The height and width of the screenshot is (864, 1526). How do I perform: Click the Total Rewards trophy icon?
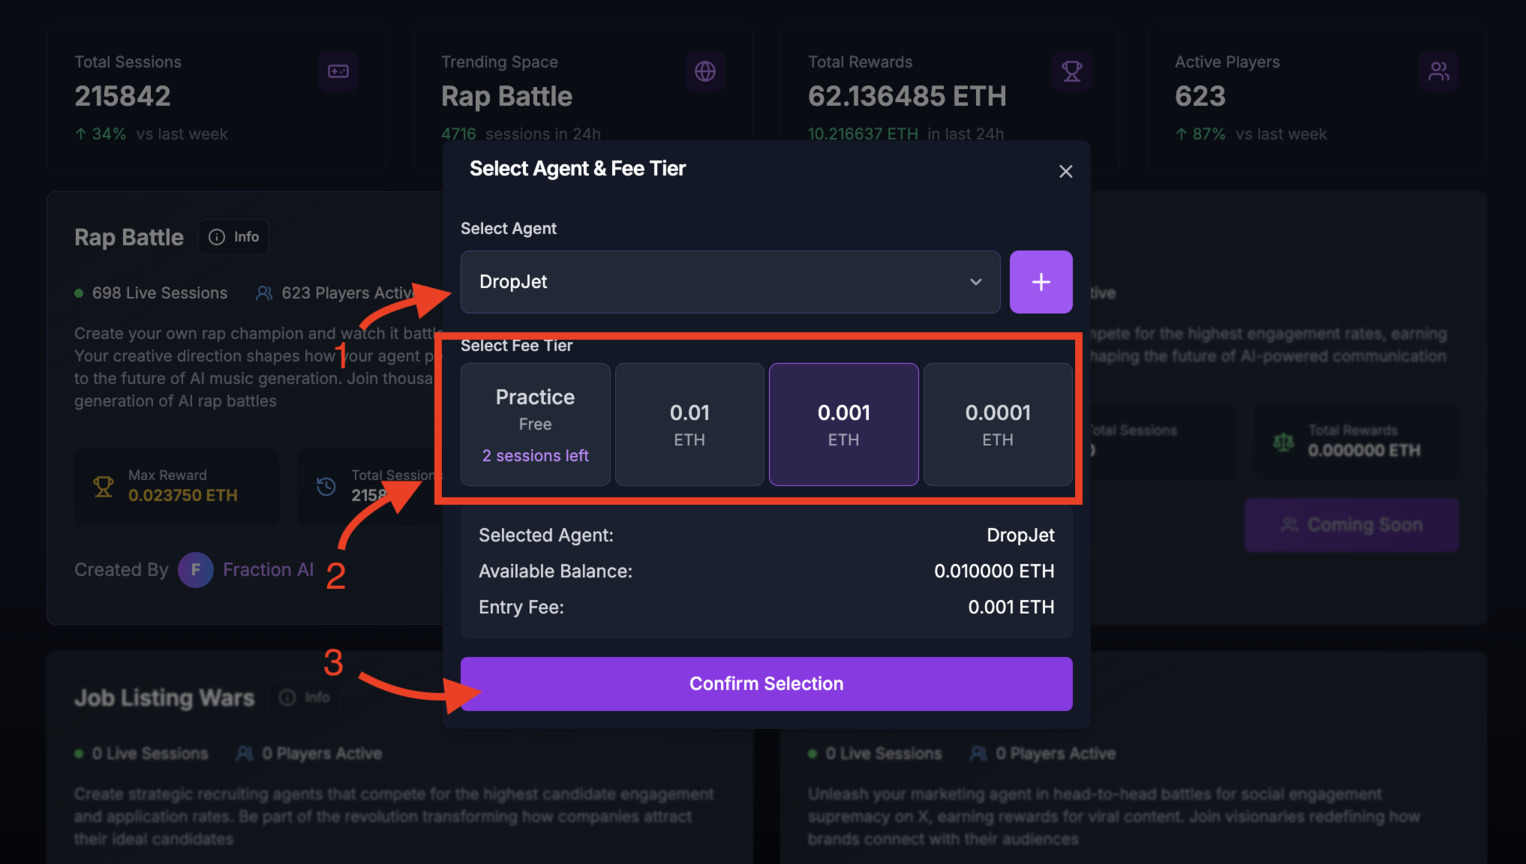coord(1071,72)
